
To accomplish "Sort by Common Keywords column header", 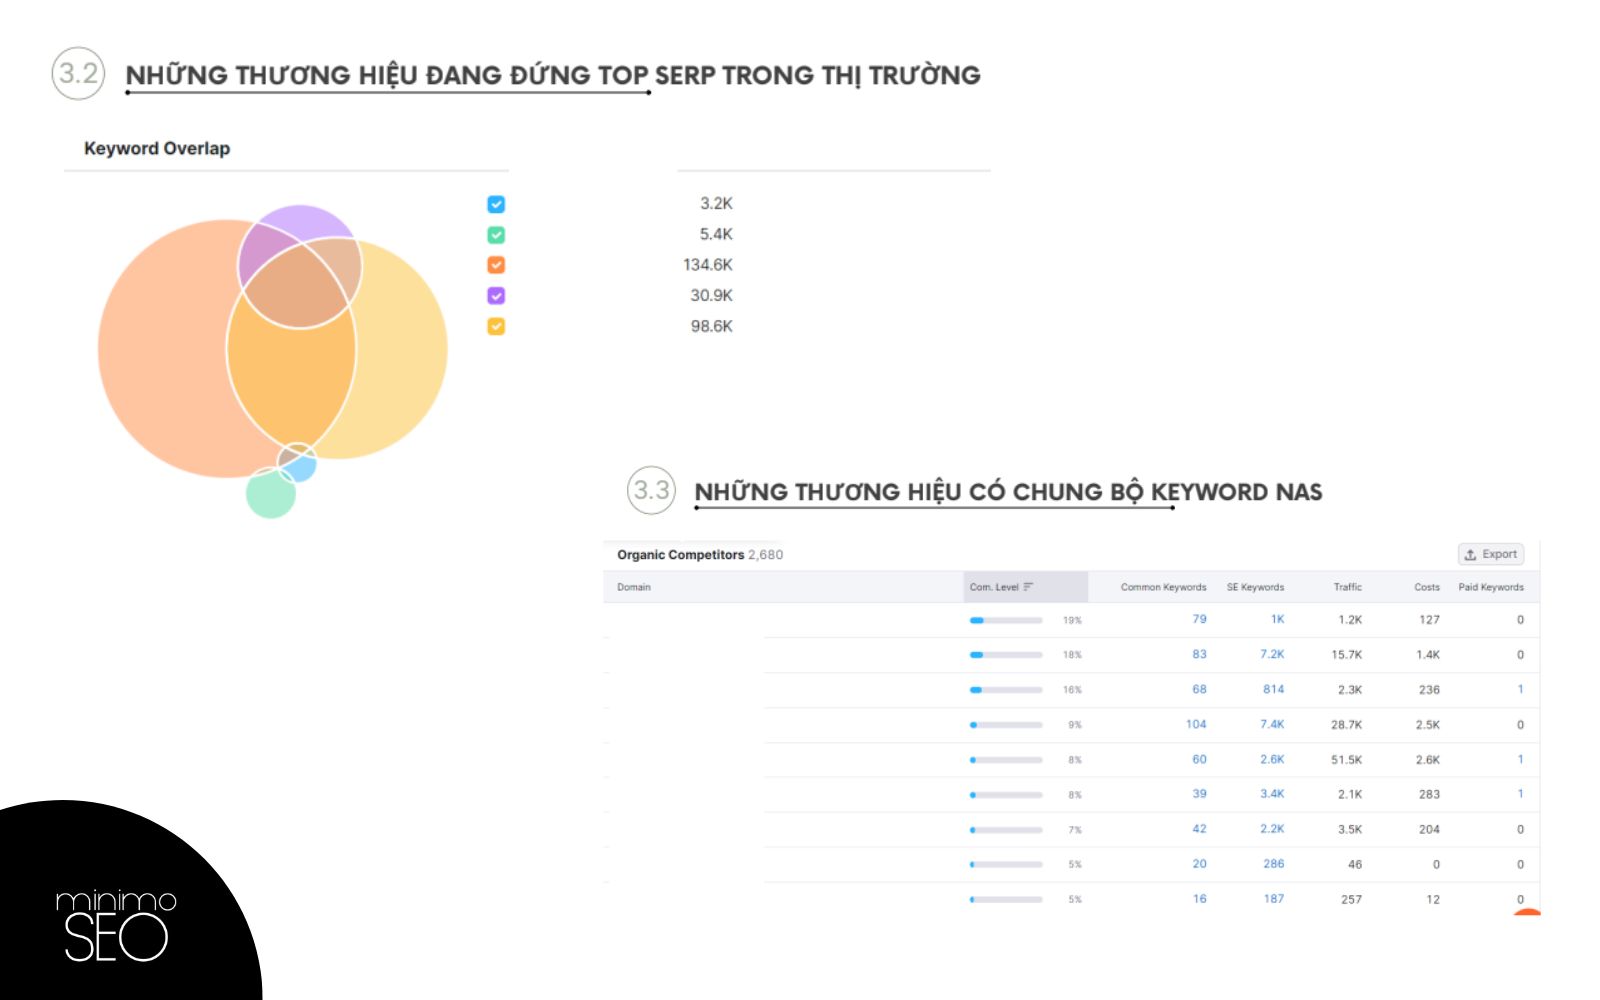I will [1163, 587].
